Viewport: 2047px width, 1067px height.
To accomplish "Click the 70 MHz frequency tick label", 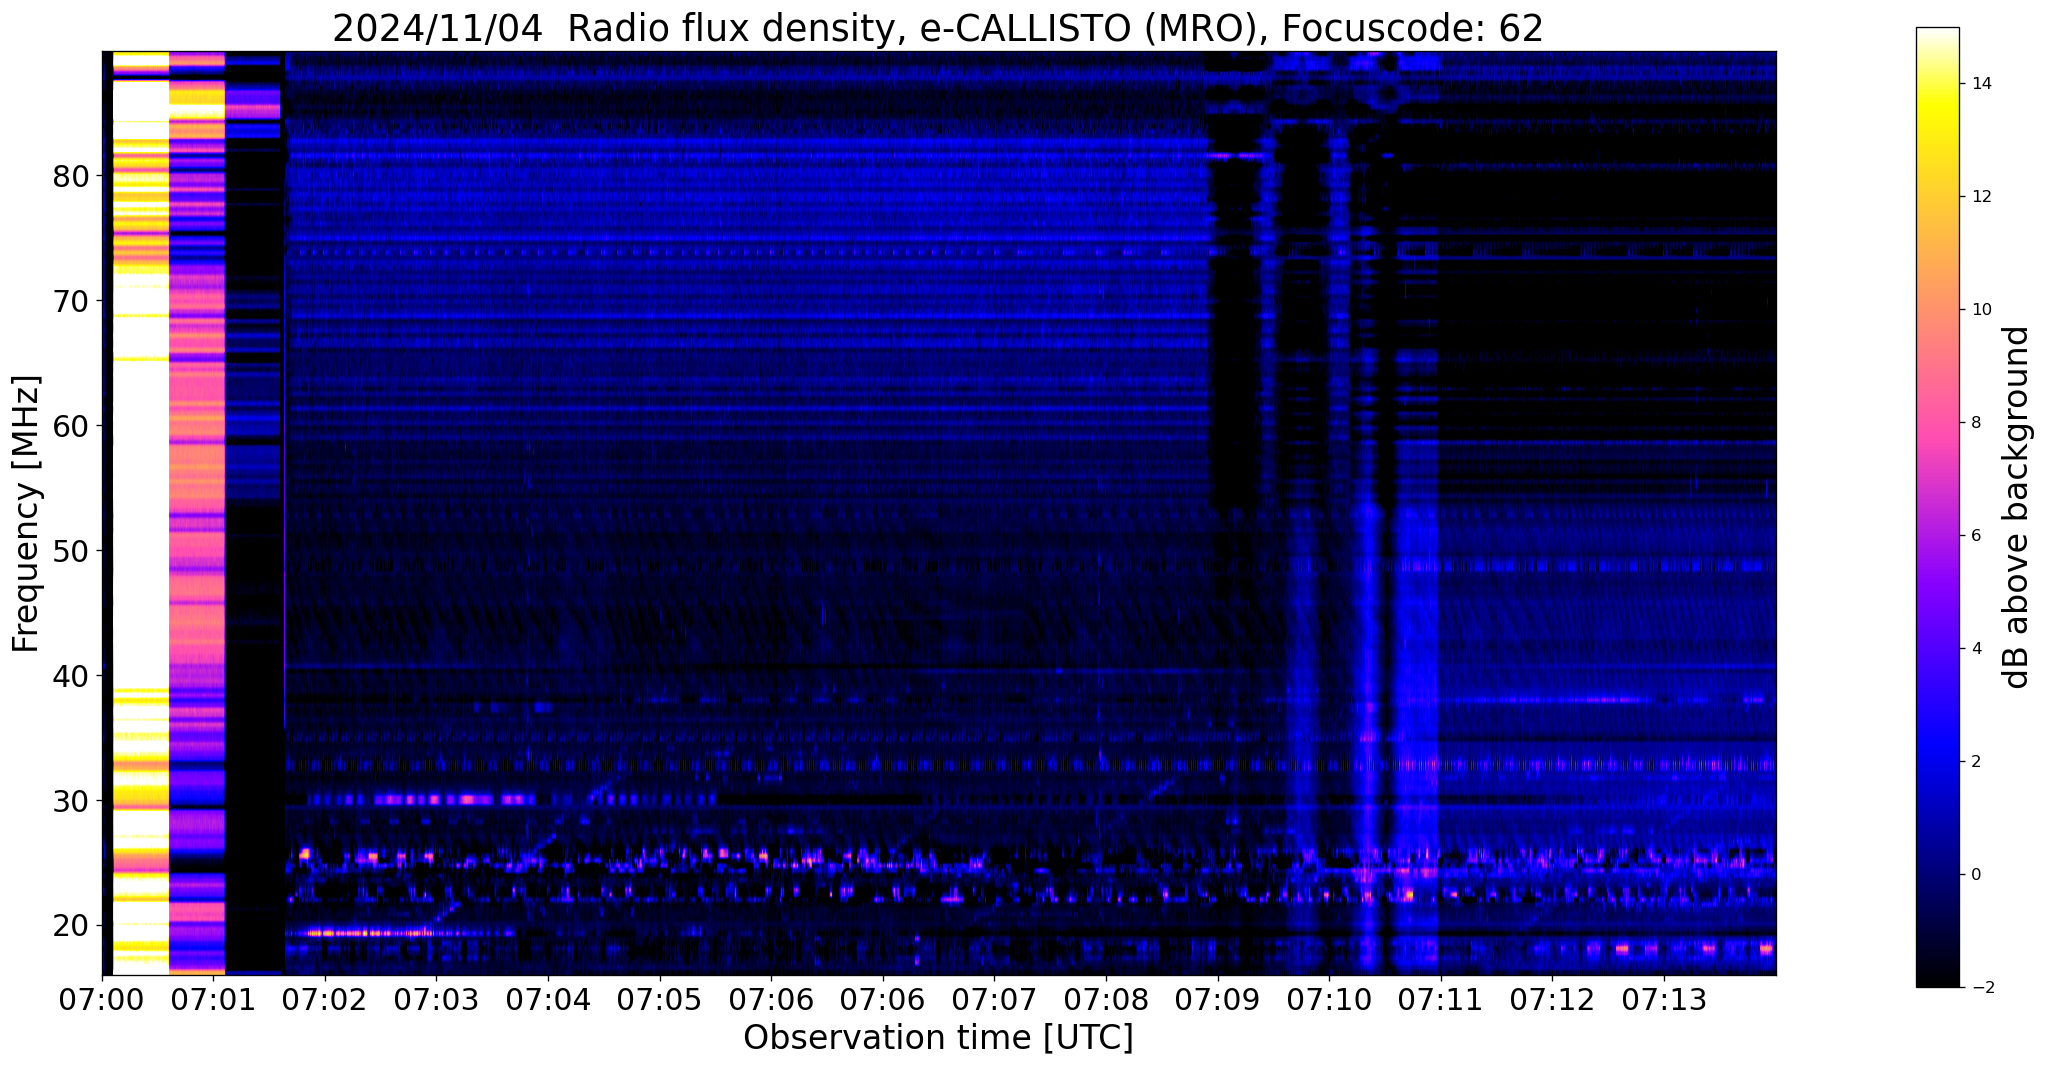I will (71, 301).
